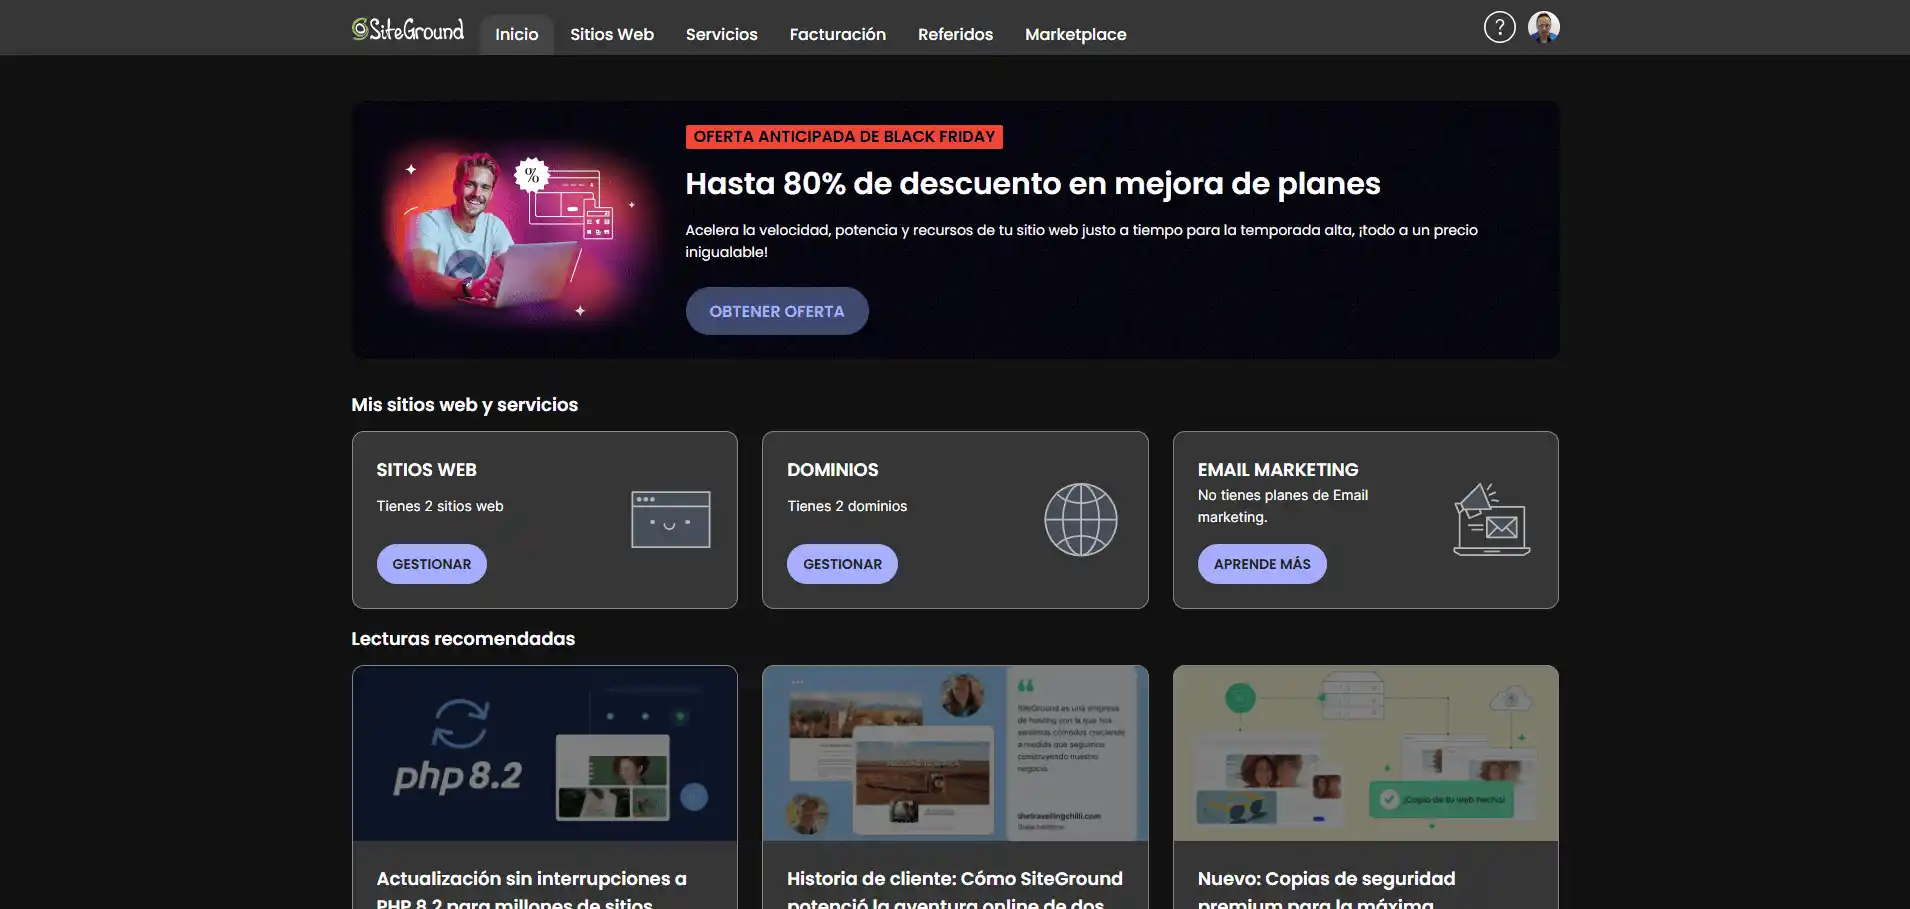Click the email megaphone icon in Email Marketing card

pos(1491,519)
